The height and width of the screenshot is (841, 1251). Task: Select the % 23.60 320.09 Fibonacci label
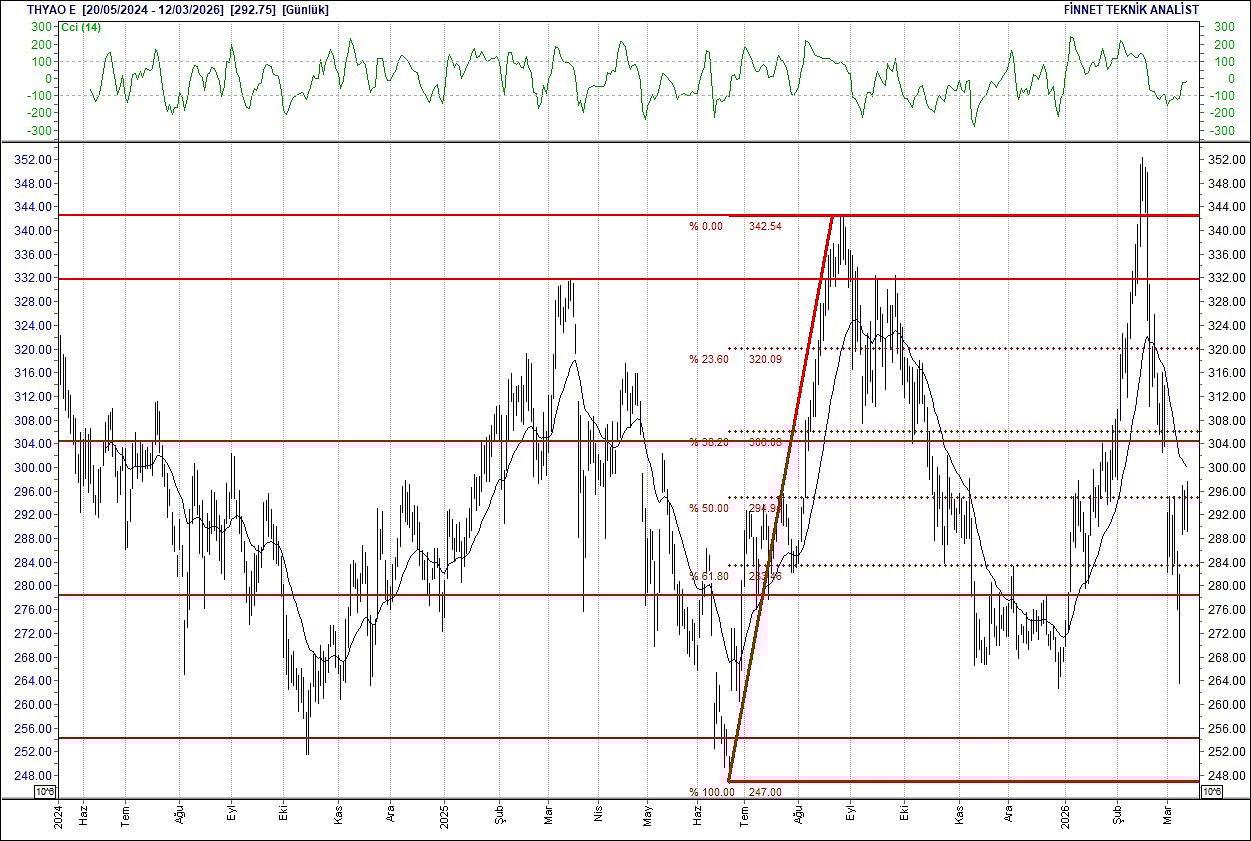[x=735, y=356]
